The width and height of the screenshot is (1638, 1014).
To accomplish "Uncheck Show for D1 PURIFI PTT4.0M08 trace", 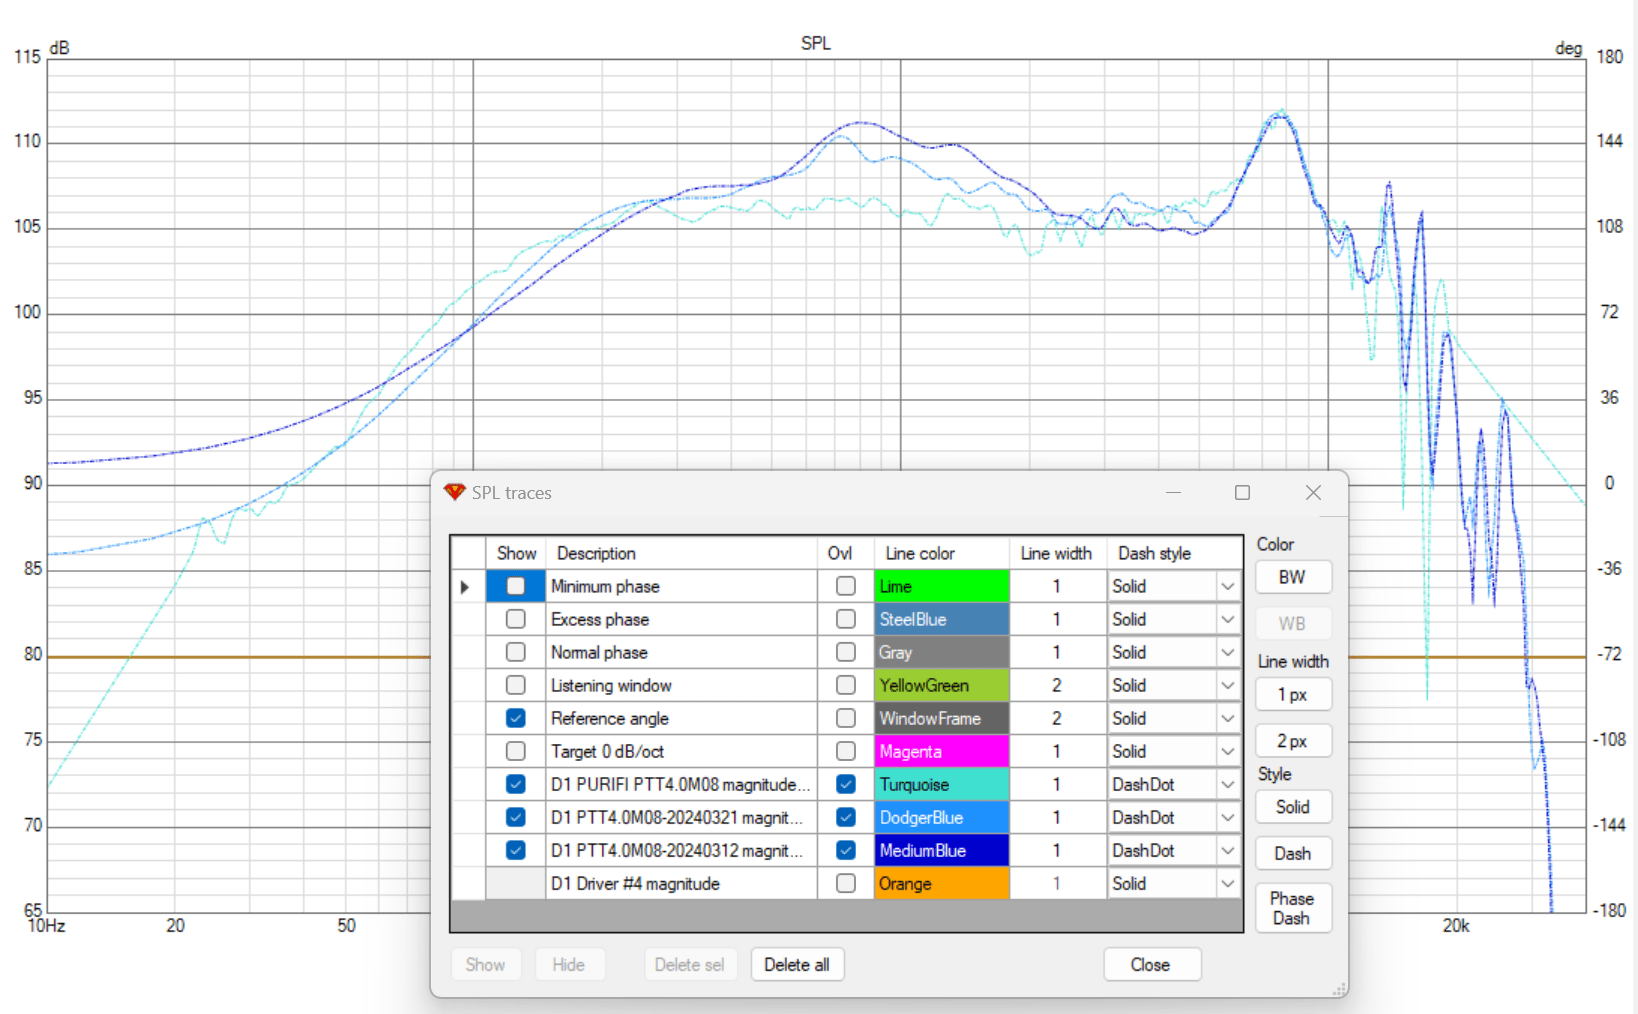I will click(516, 784).
